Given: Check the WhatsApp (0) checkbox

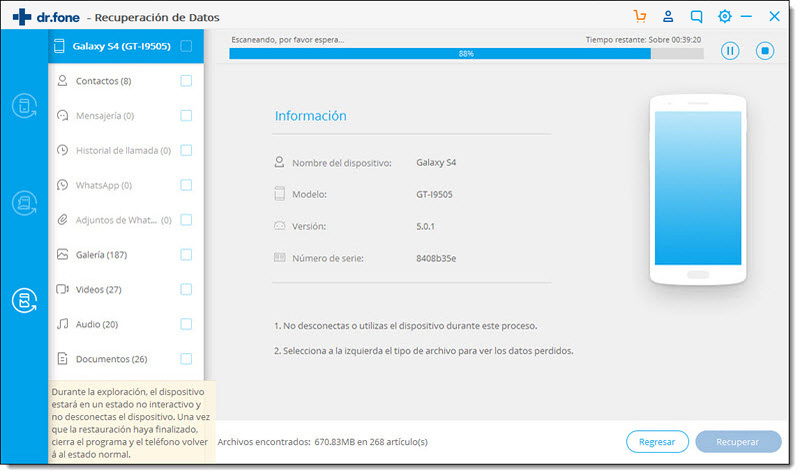Looking at the screenshot, I should (x=186, y=185).
